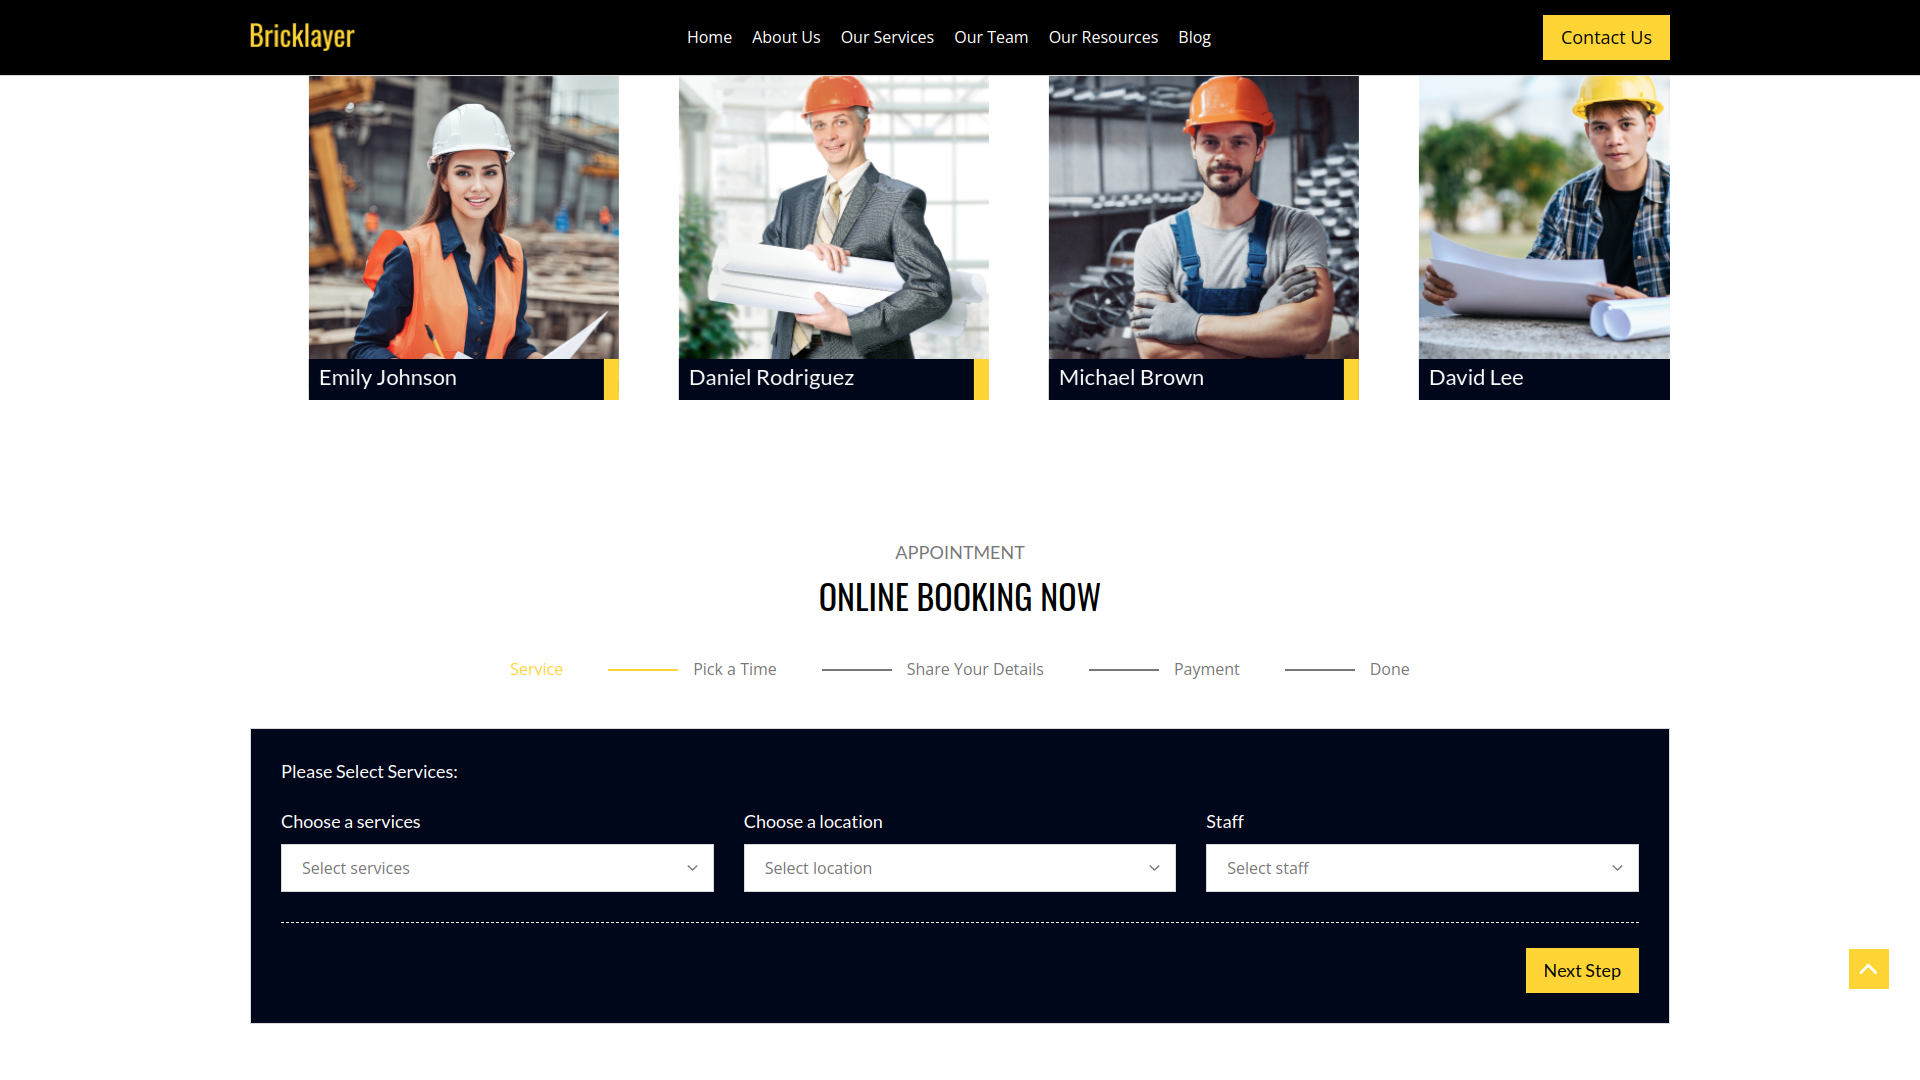
Task: Visit the Blog page
Action: point(1194,37)
